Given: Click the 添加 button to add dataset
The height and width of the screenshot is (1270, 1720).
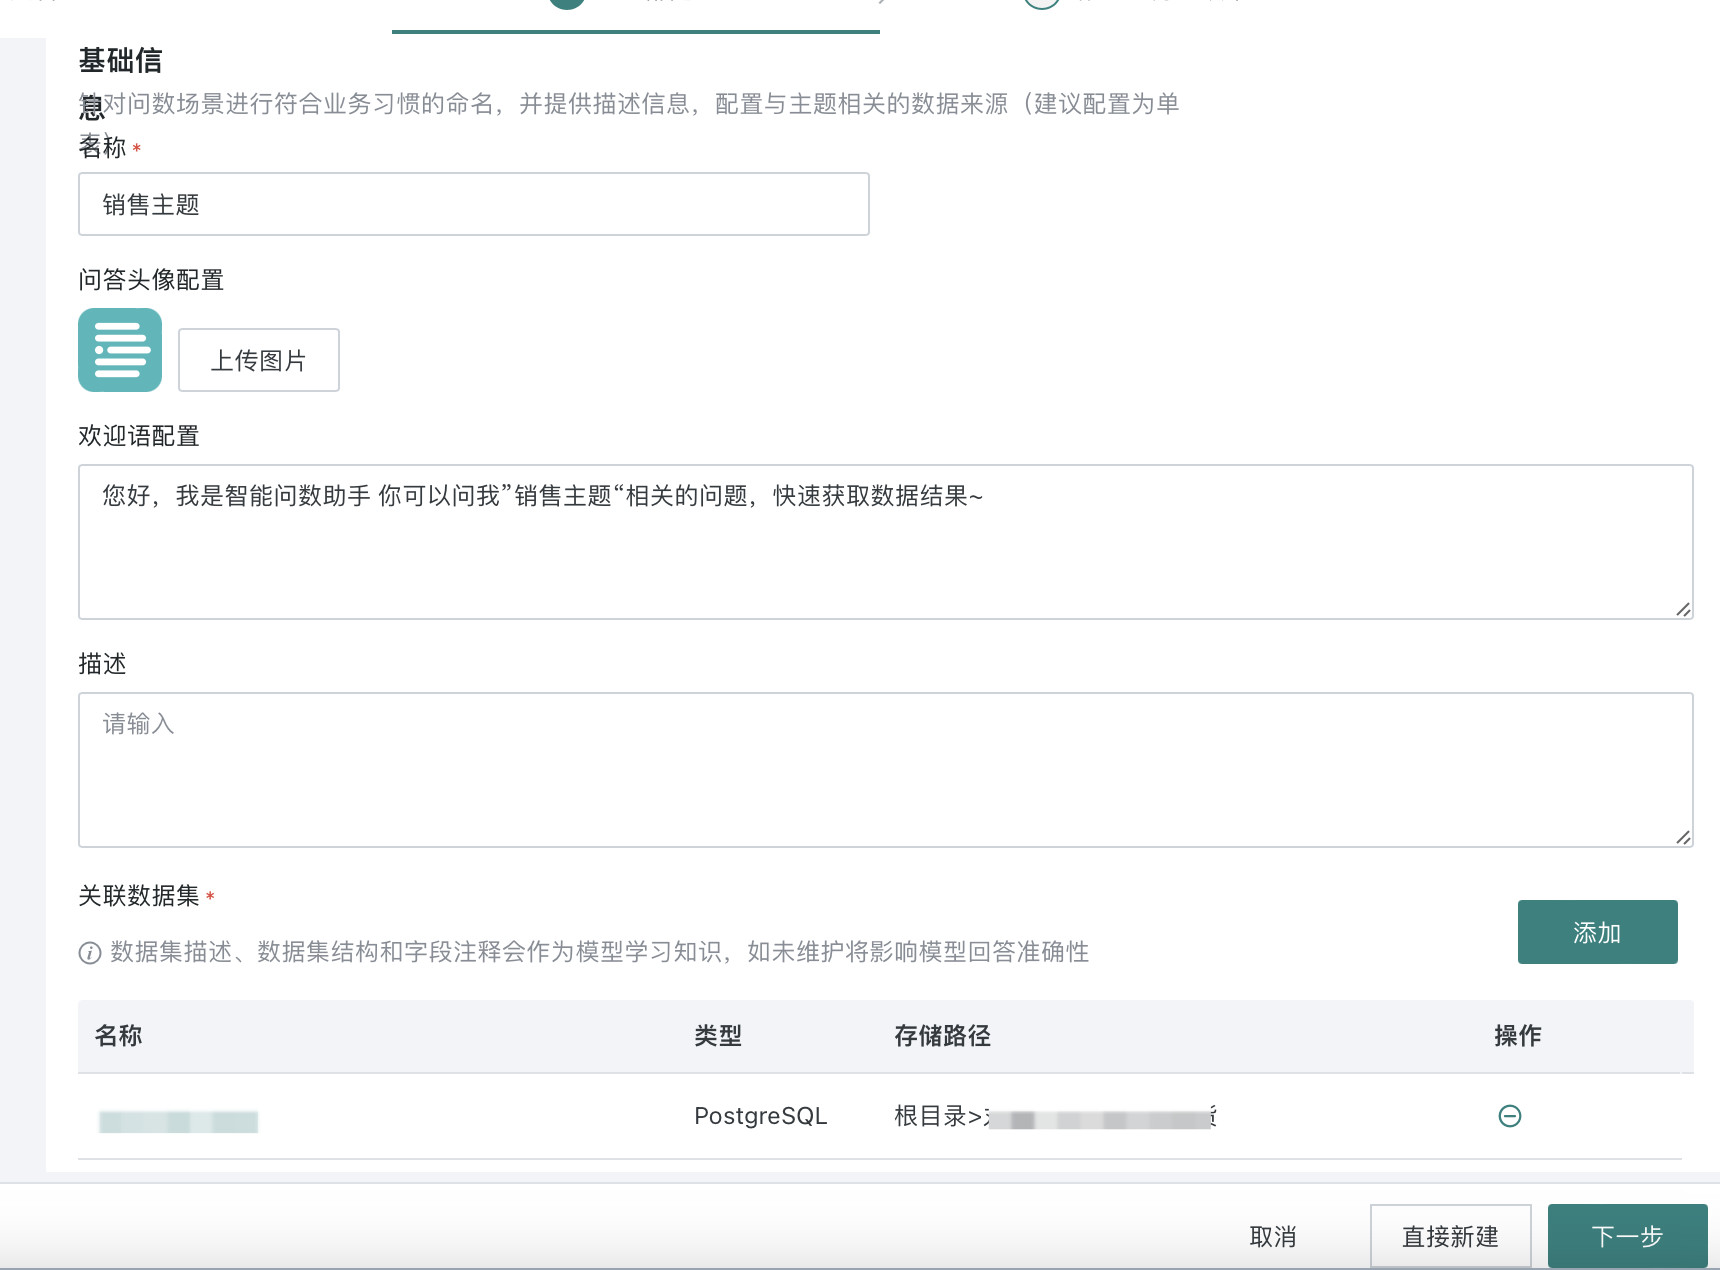Looking at the screenshot, I should click(x=1597, y=932).
